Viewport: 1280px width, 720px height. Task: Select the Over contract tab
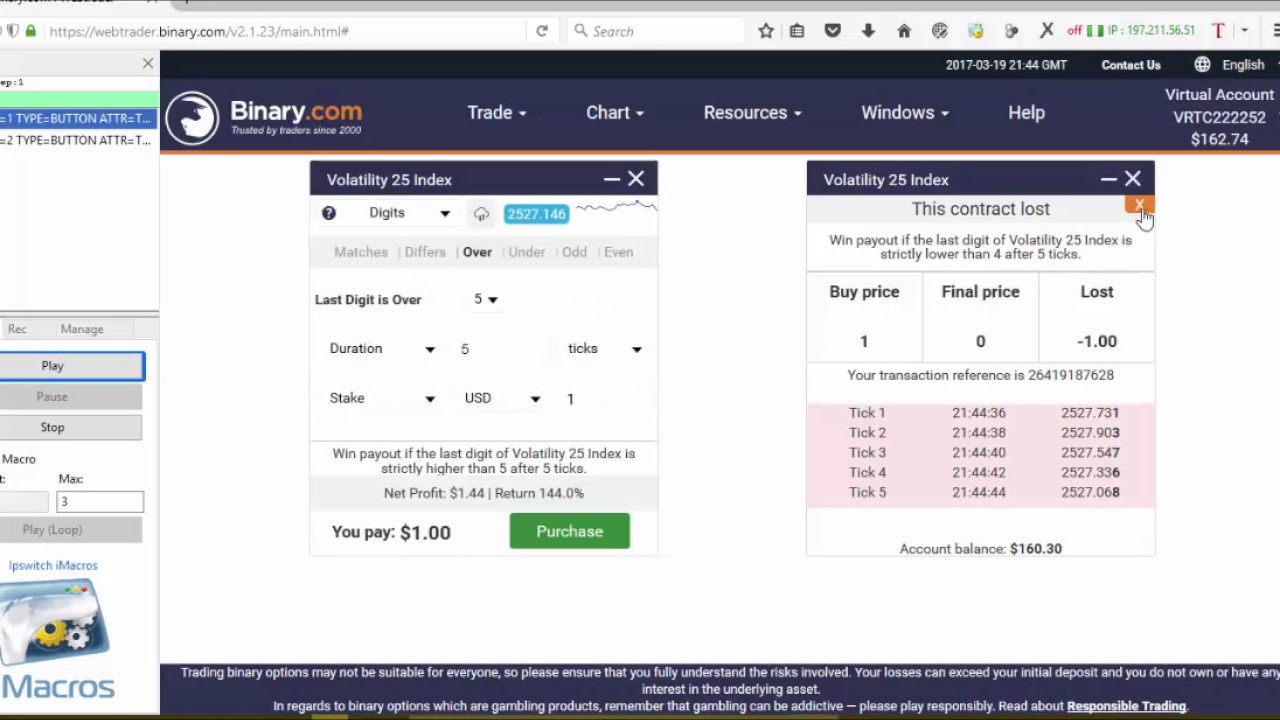point(477,252)
